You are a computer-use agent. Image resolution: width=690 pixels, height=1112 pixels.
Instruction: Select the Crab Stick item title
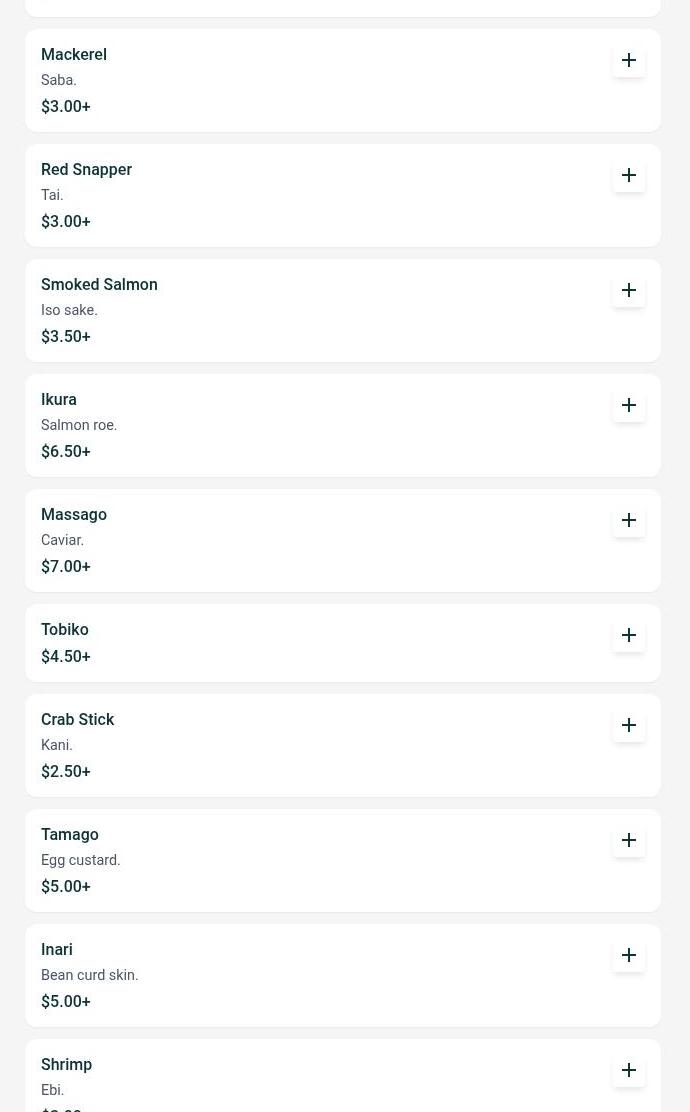(77, 720)
